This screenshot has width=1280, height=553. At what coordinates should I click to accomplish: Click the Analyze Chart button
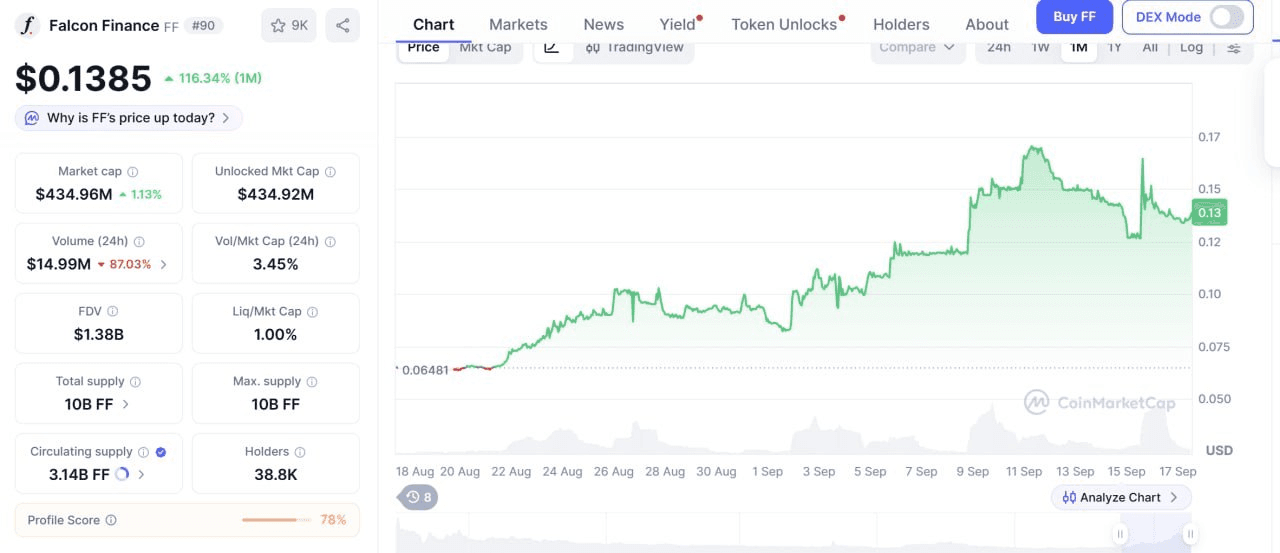(x=1121, y=497)
